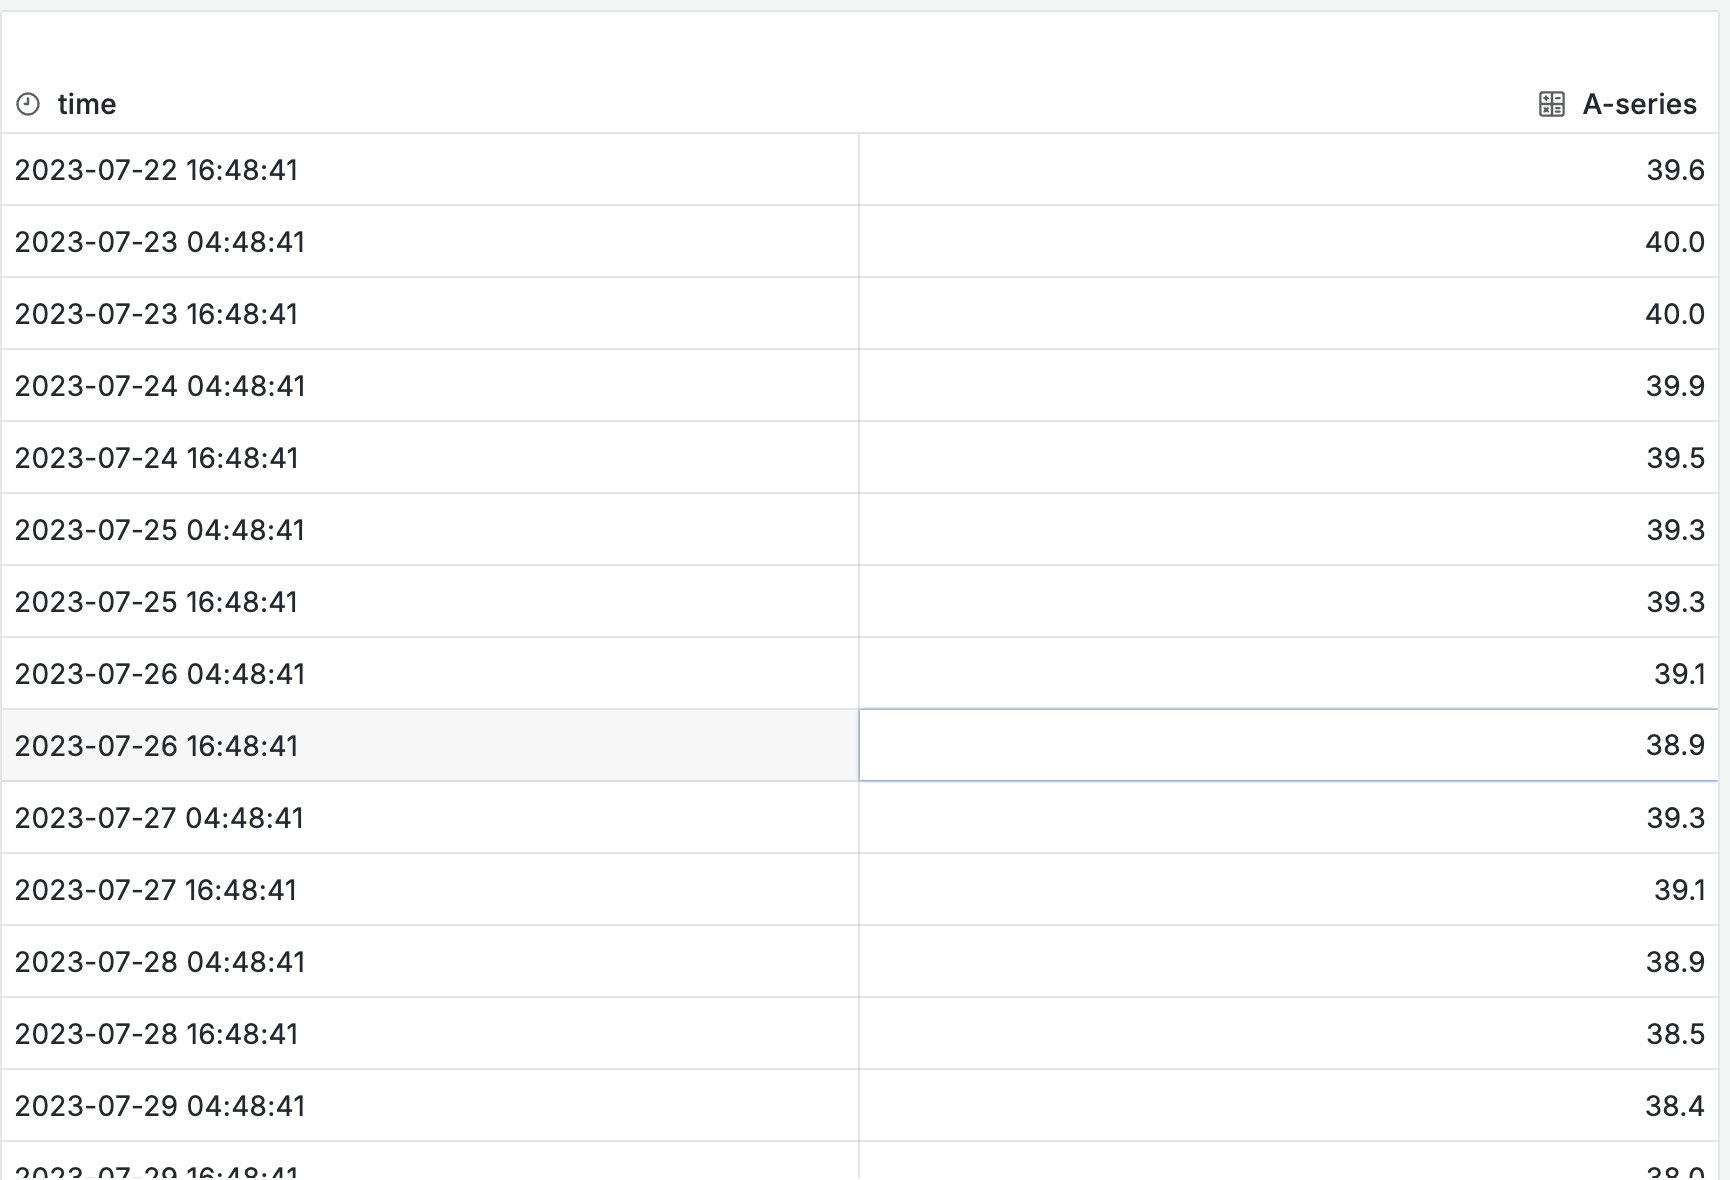Viewport: 1730px width, 1180px height.
Task: Select the 2023-07-29 04:48:41 time cell
Action: click(160, 1106)
